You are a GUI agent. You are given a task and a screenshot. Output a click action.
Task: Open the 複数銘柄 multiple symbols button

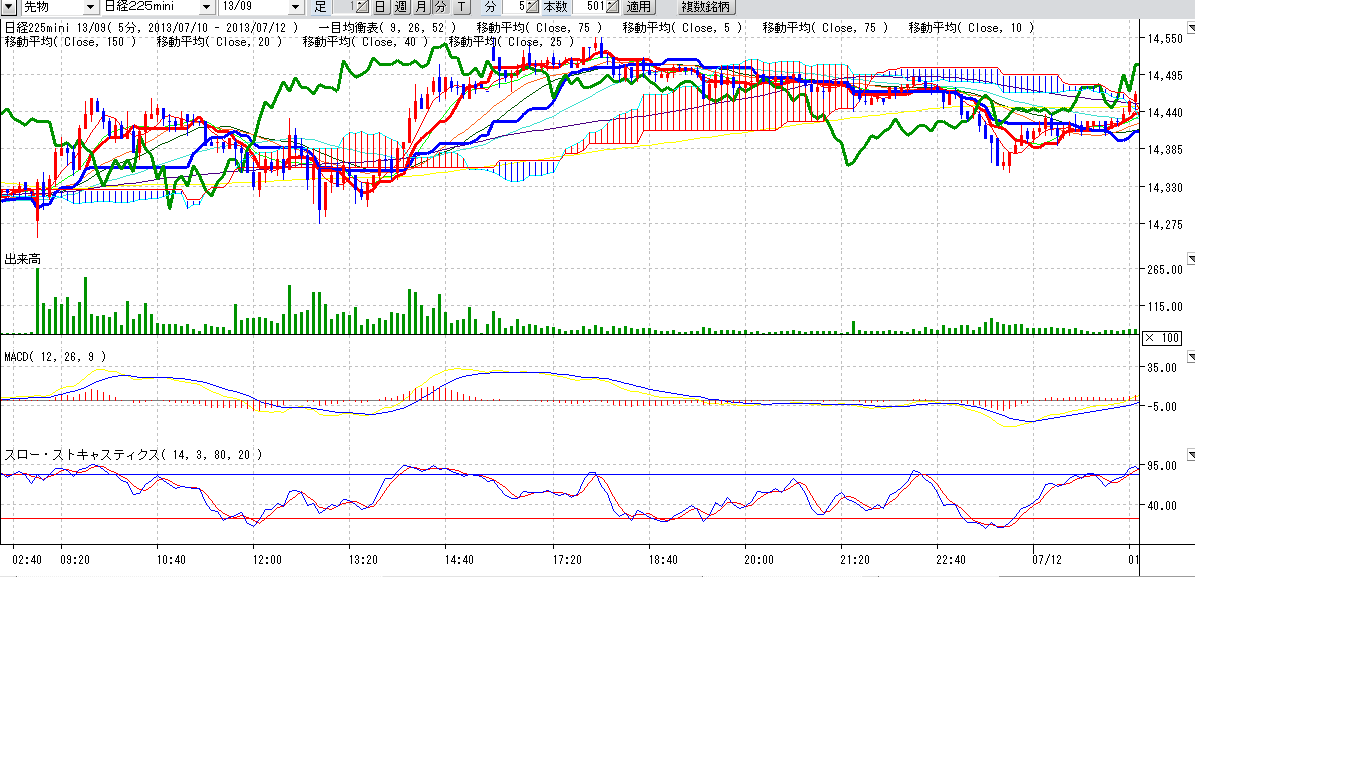(x=705, y=7)
